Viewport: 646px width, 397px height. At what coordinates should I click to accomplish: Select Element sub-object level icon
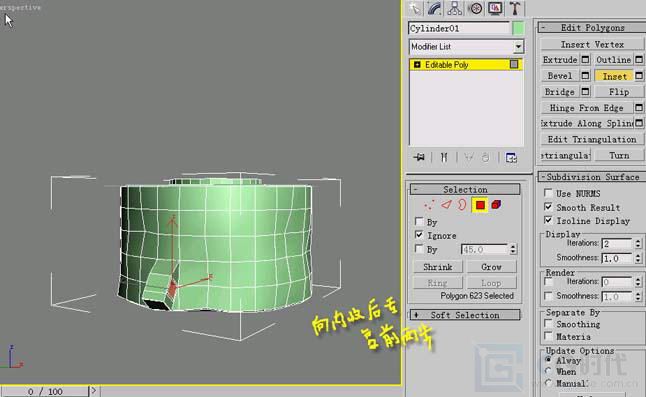pos(496,205)
